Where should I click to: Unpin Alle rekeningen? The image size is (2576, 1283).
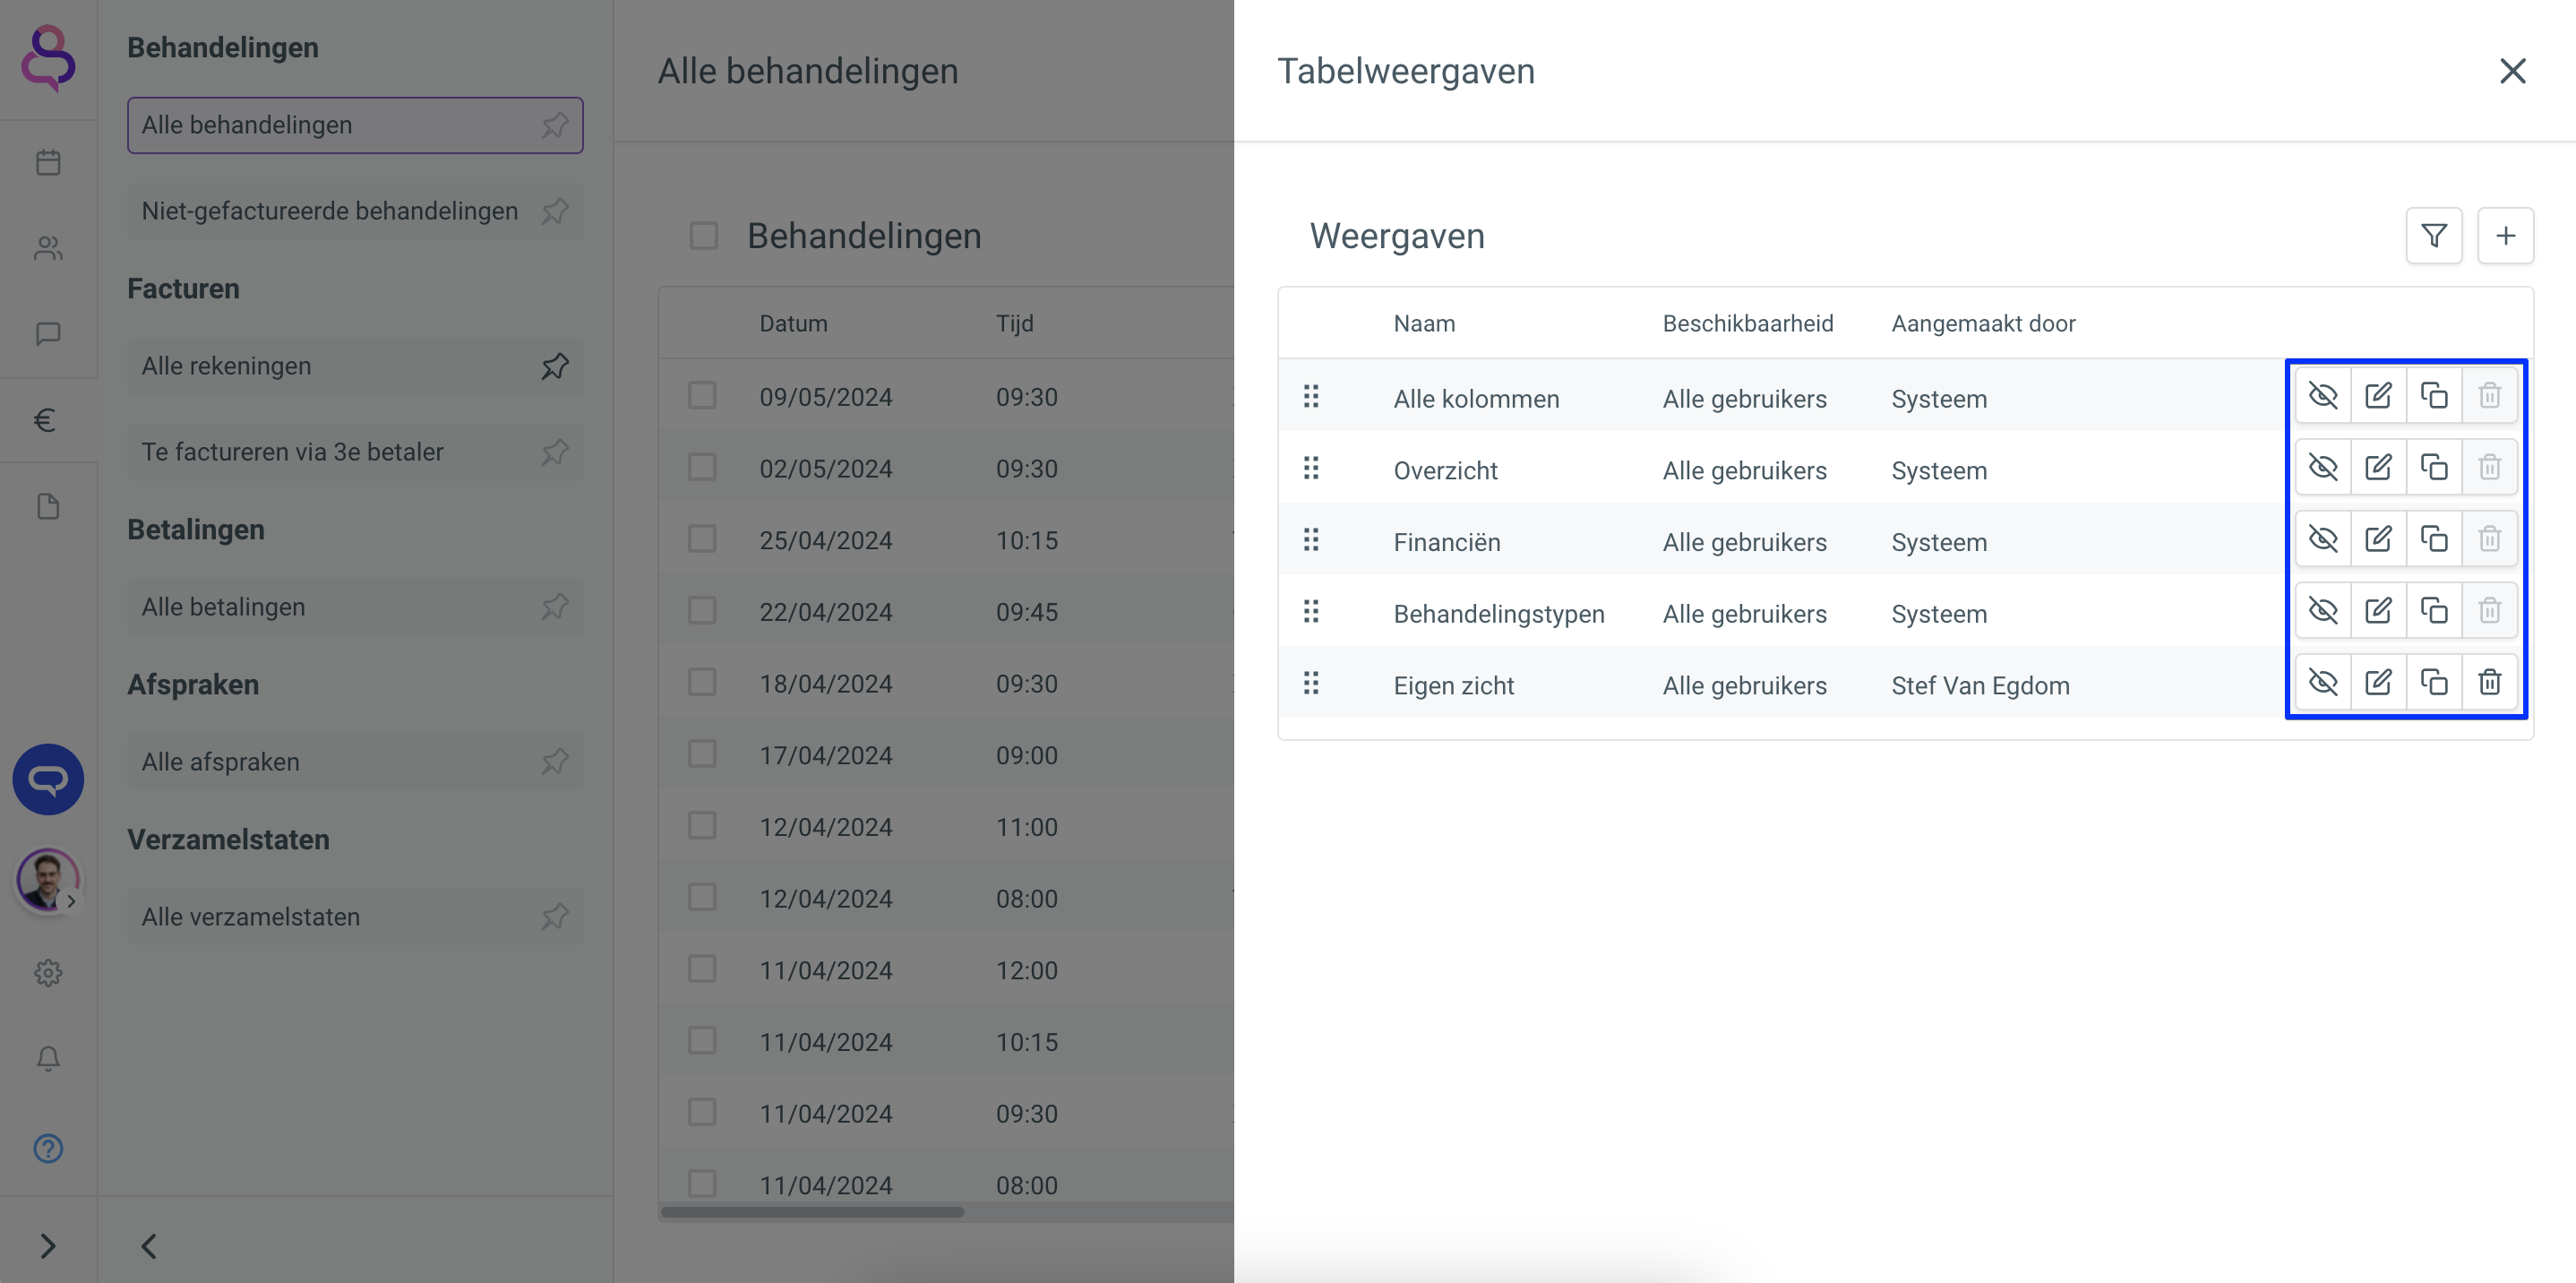click(555, 366)
